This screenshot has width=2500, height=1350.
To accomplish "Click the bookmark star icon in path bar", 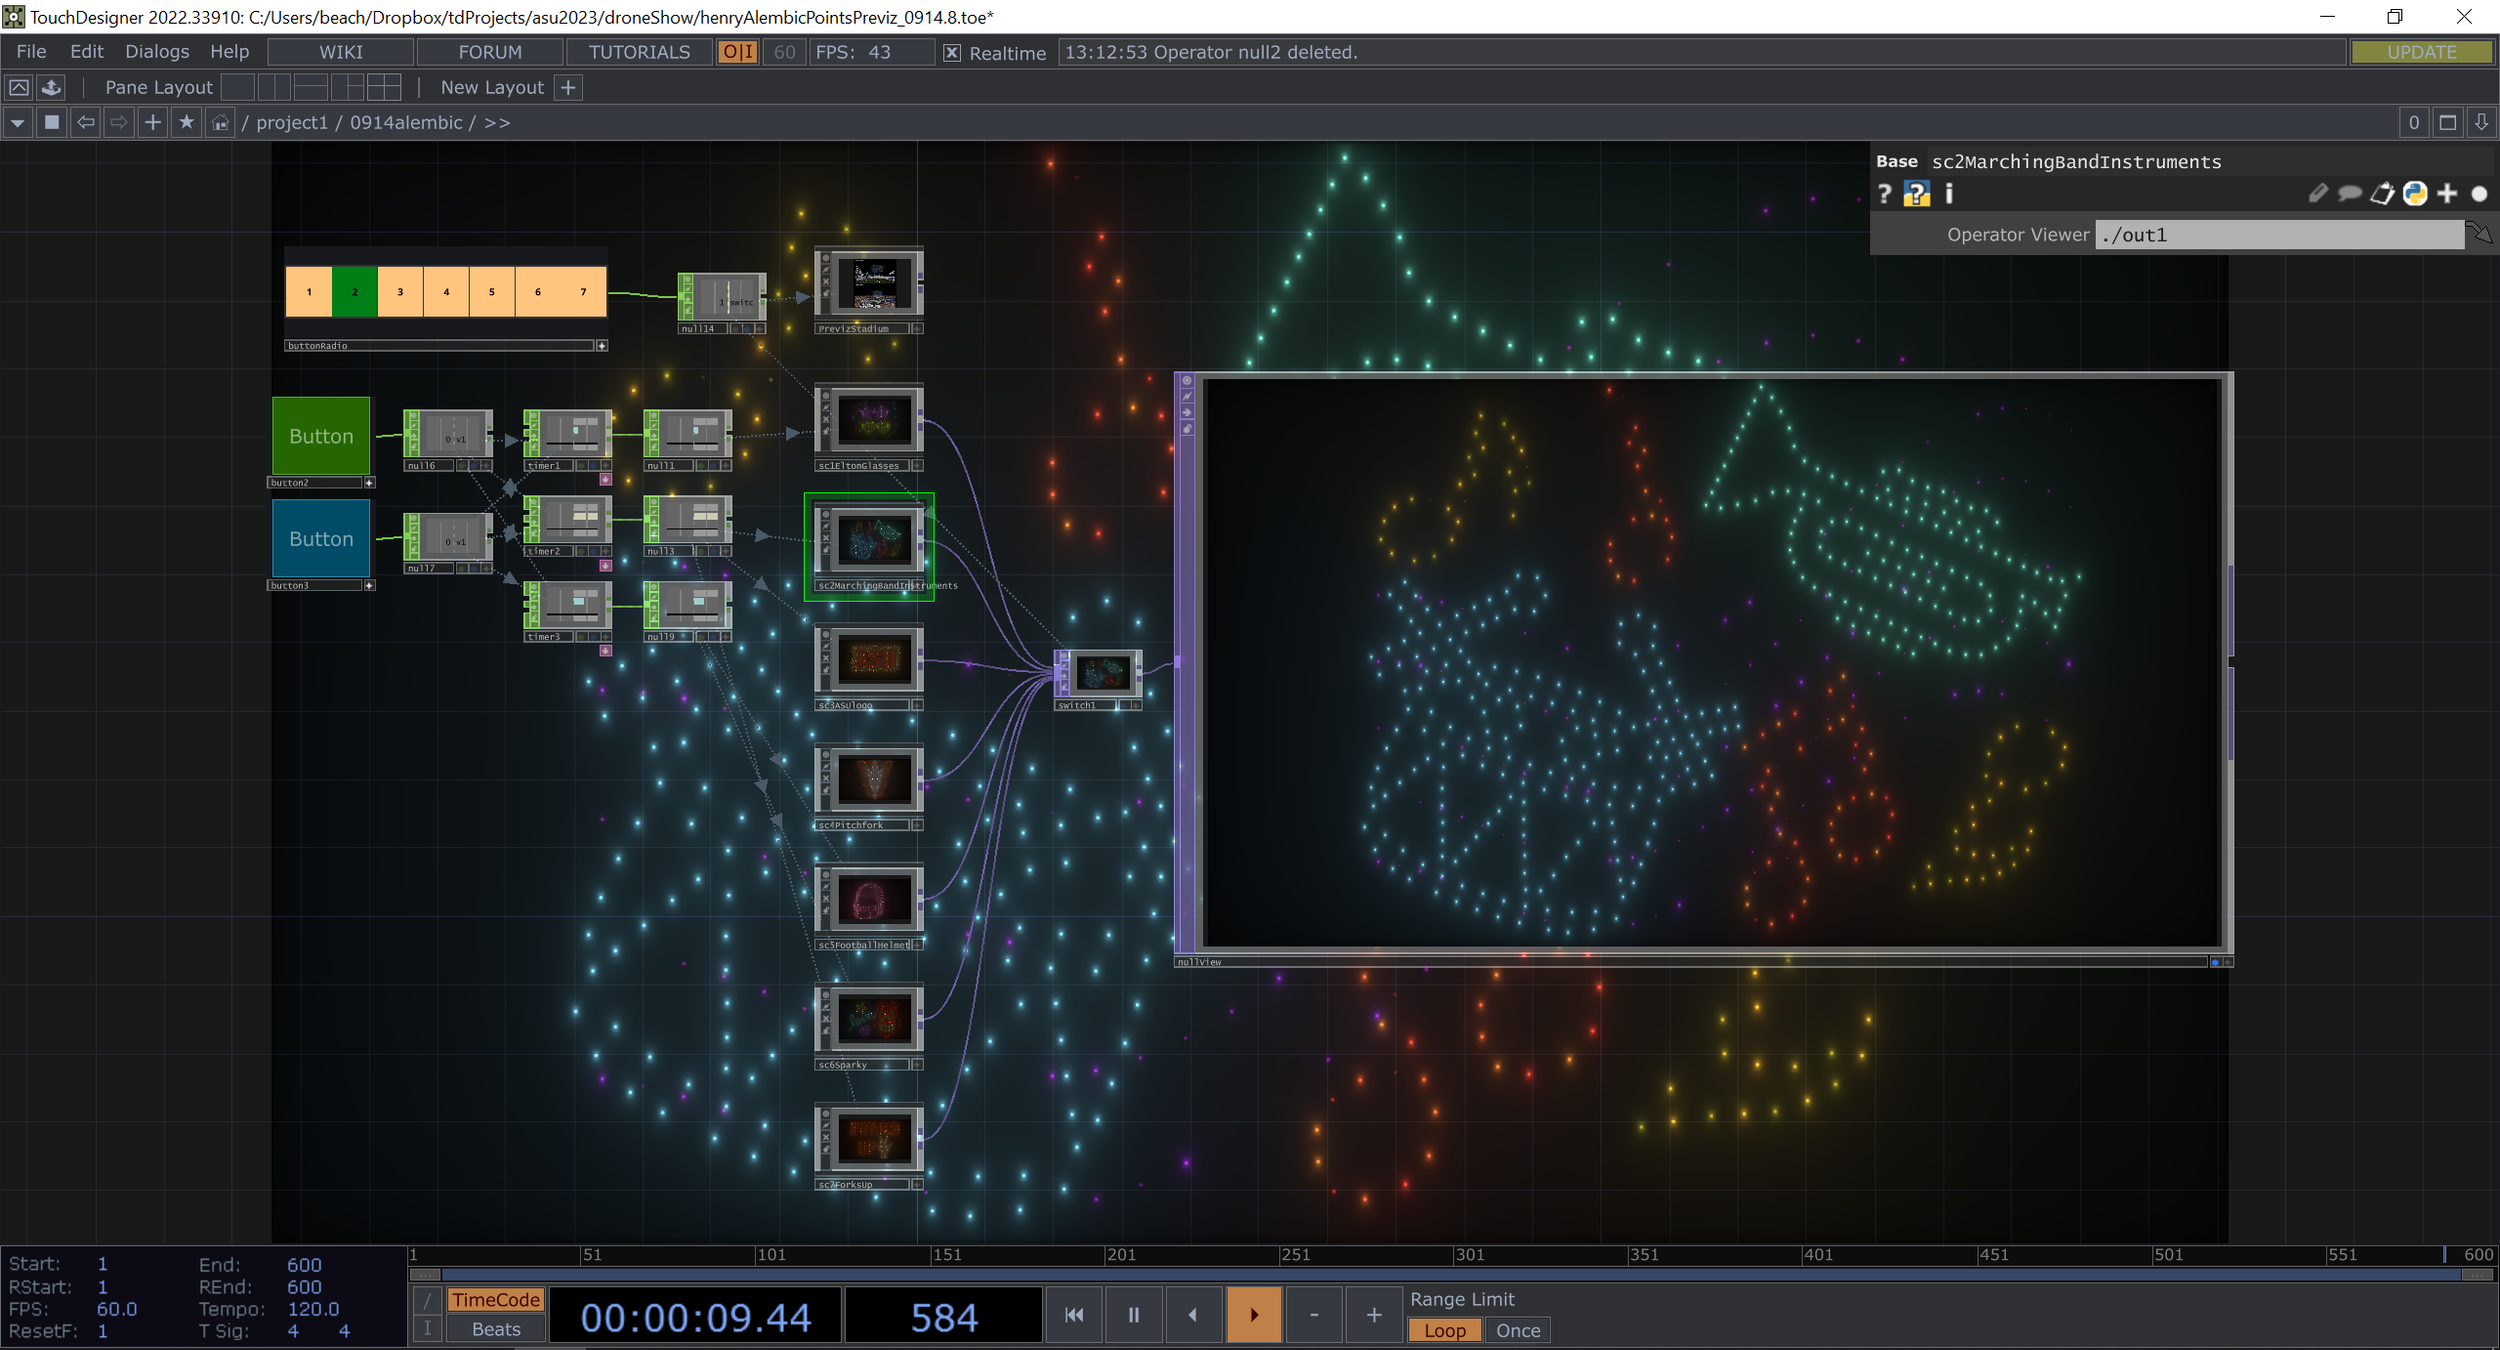I will [x=186, y=123].
